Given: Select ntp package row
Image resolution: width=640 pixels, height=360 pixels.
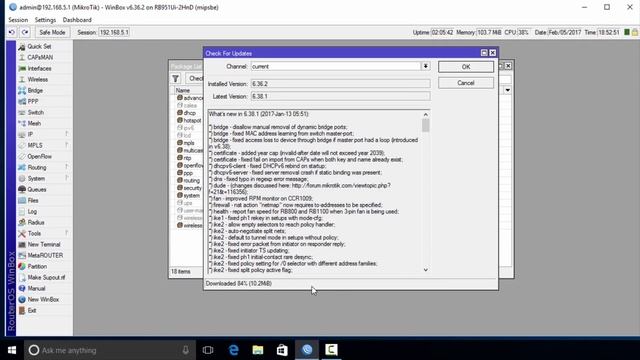Looking at the screenshot, I should pyautogui.click(x=188, y=158).
